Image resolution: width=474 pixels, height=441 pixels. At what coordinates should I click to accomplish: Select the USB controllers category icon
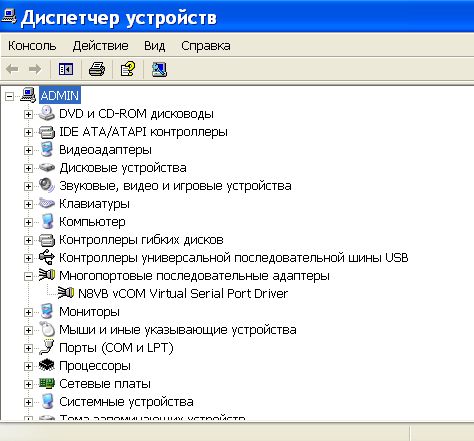(x=46, y=257)
